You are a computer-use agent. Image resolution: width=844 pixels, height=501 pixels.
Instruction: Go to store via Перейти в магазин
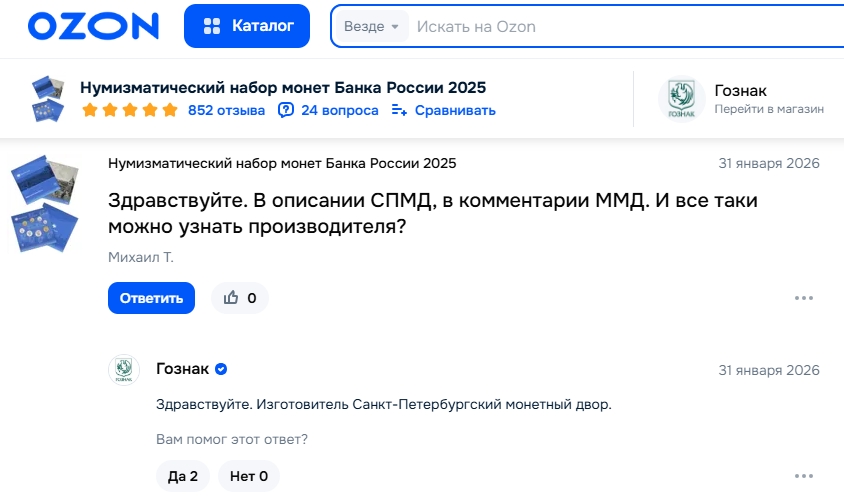[768, 109]
